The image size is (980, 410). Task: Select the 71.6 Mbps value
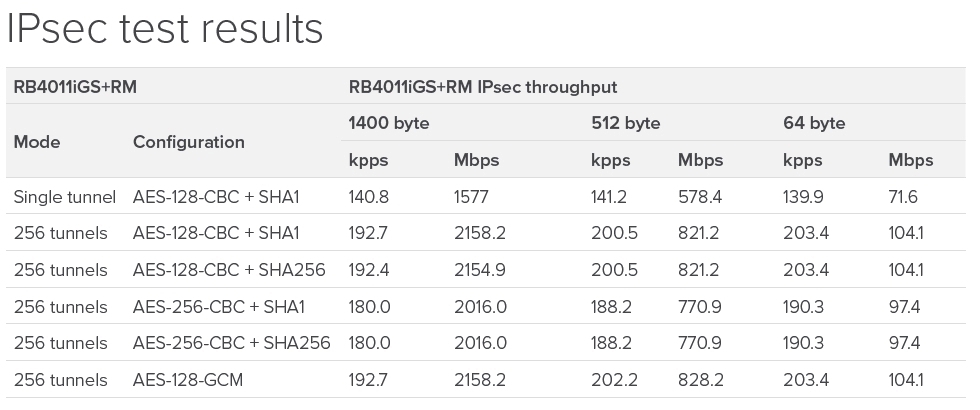coord(905,197)
